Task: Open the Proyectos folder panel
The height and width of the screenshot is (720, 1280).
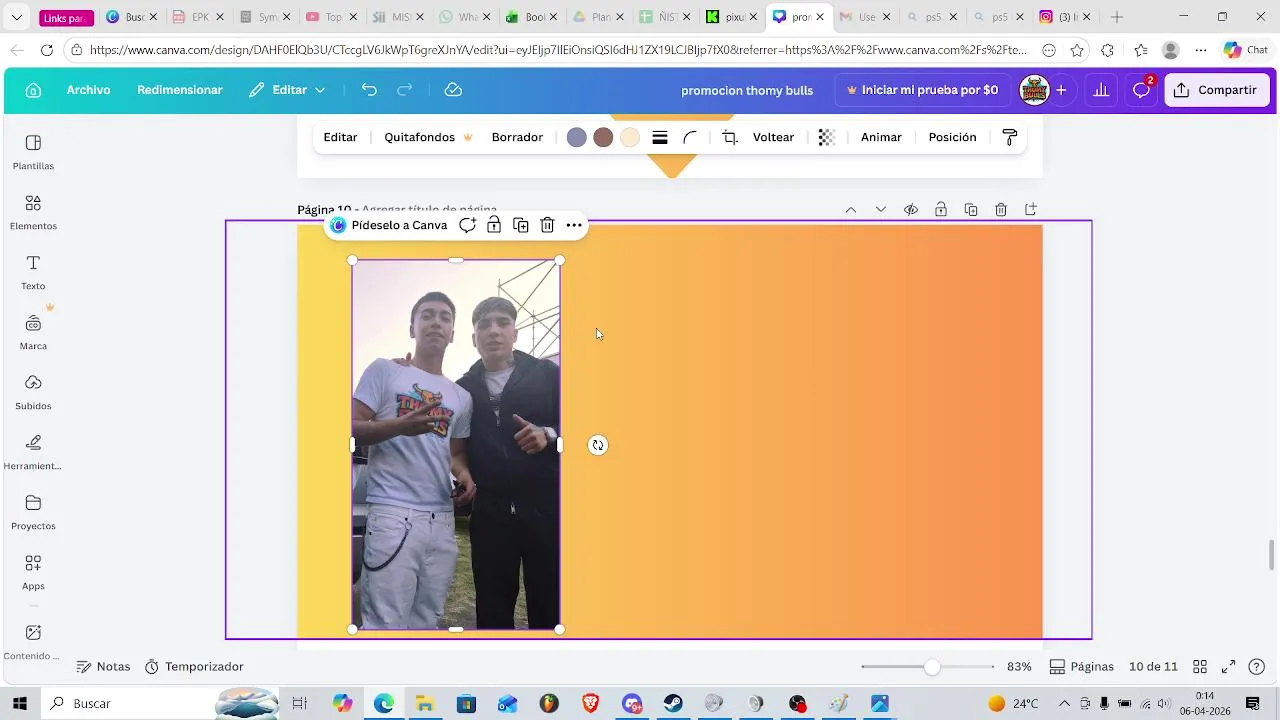Action: tap(33, 512)
